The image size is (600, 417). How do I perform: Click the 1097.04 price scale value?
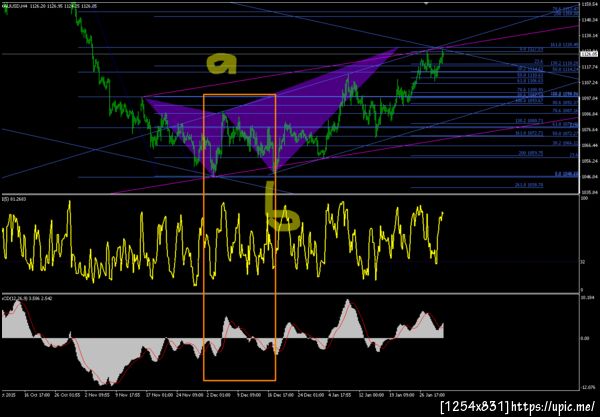tap(590, 98)
